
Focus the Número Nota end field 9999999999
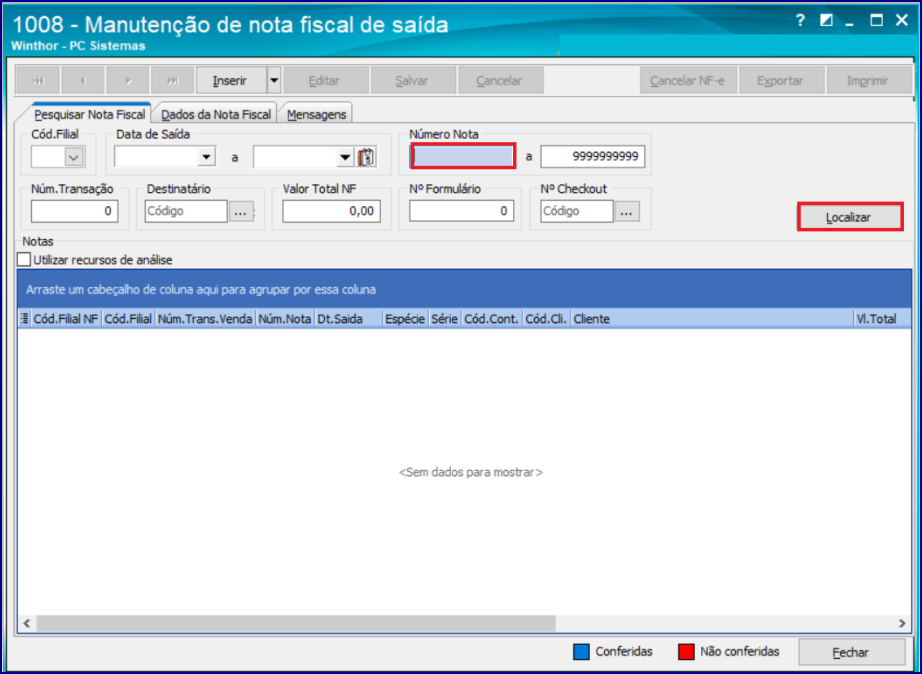click(593, 156)
